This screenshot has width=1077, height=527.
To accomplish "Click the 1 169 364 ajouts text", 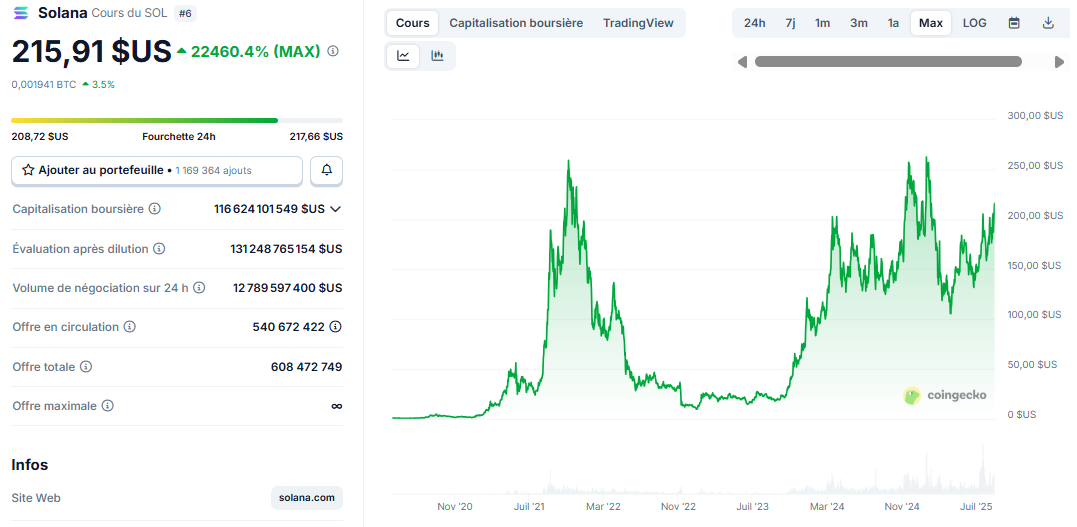I will 213,170.
